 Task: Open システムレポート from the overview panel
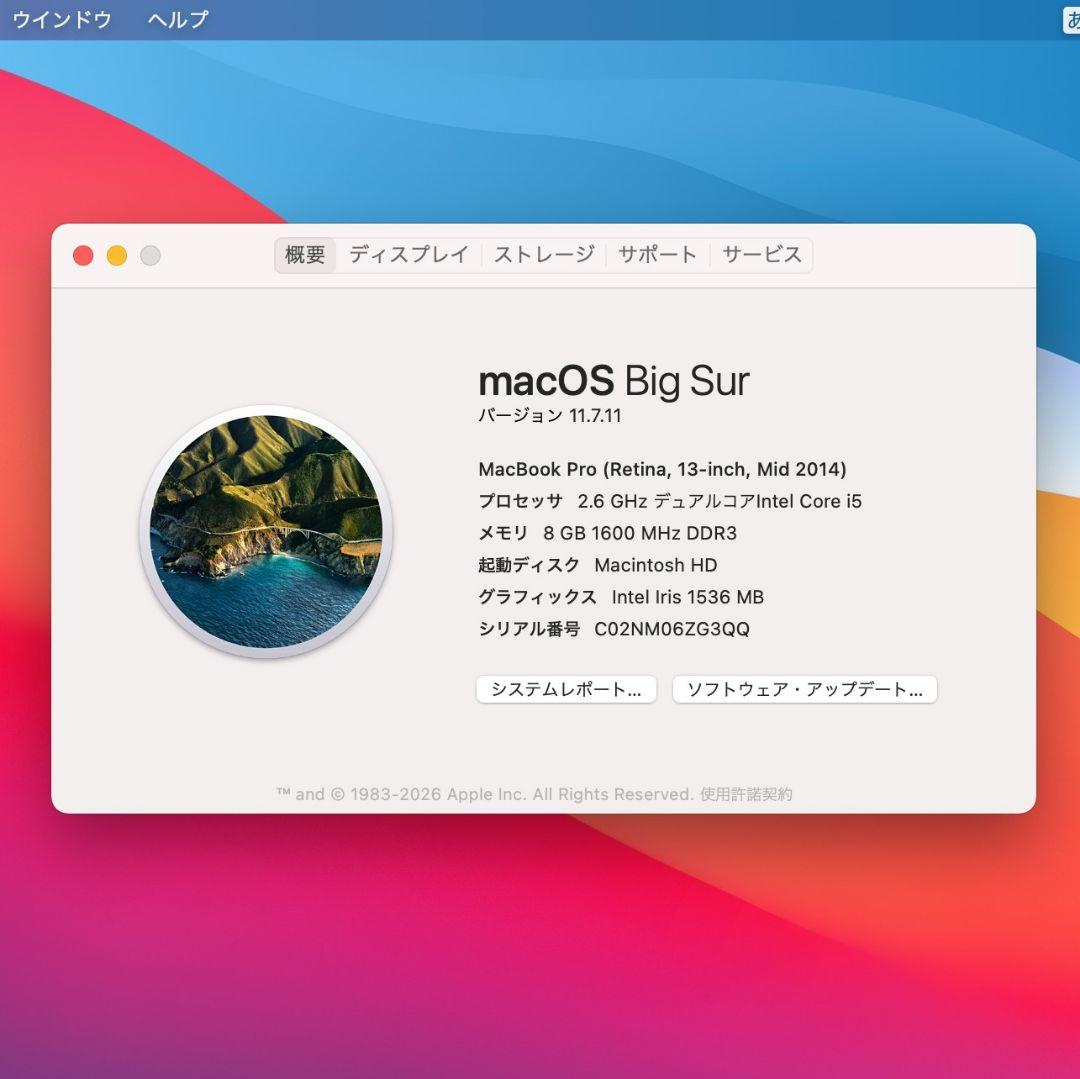tap(566, 689)
